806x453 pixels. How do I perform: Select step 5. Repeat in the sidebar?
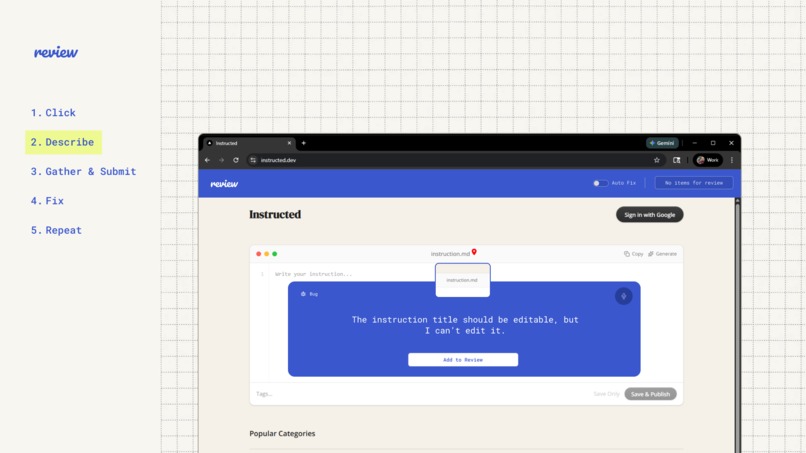point(56,230)
